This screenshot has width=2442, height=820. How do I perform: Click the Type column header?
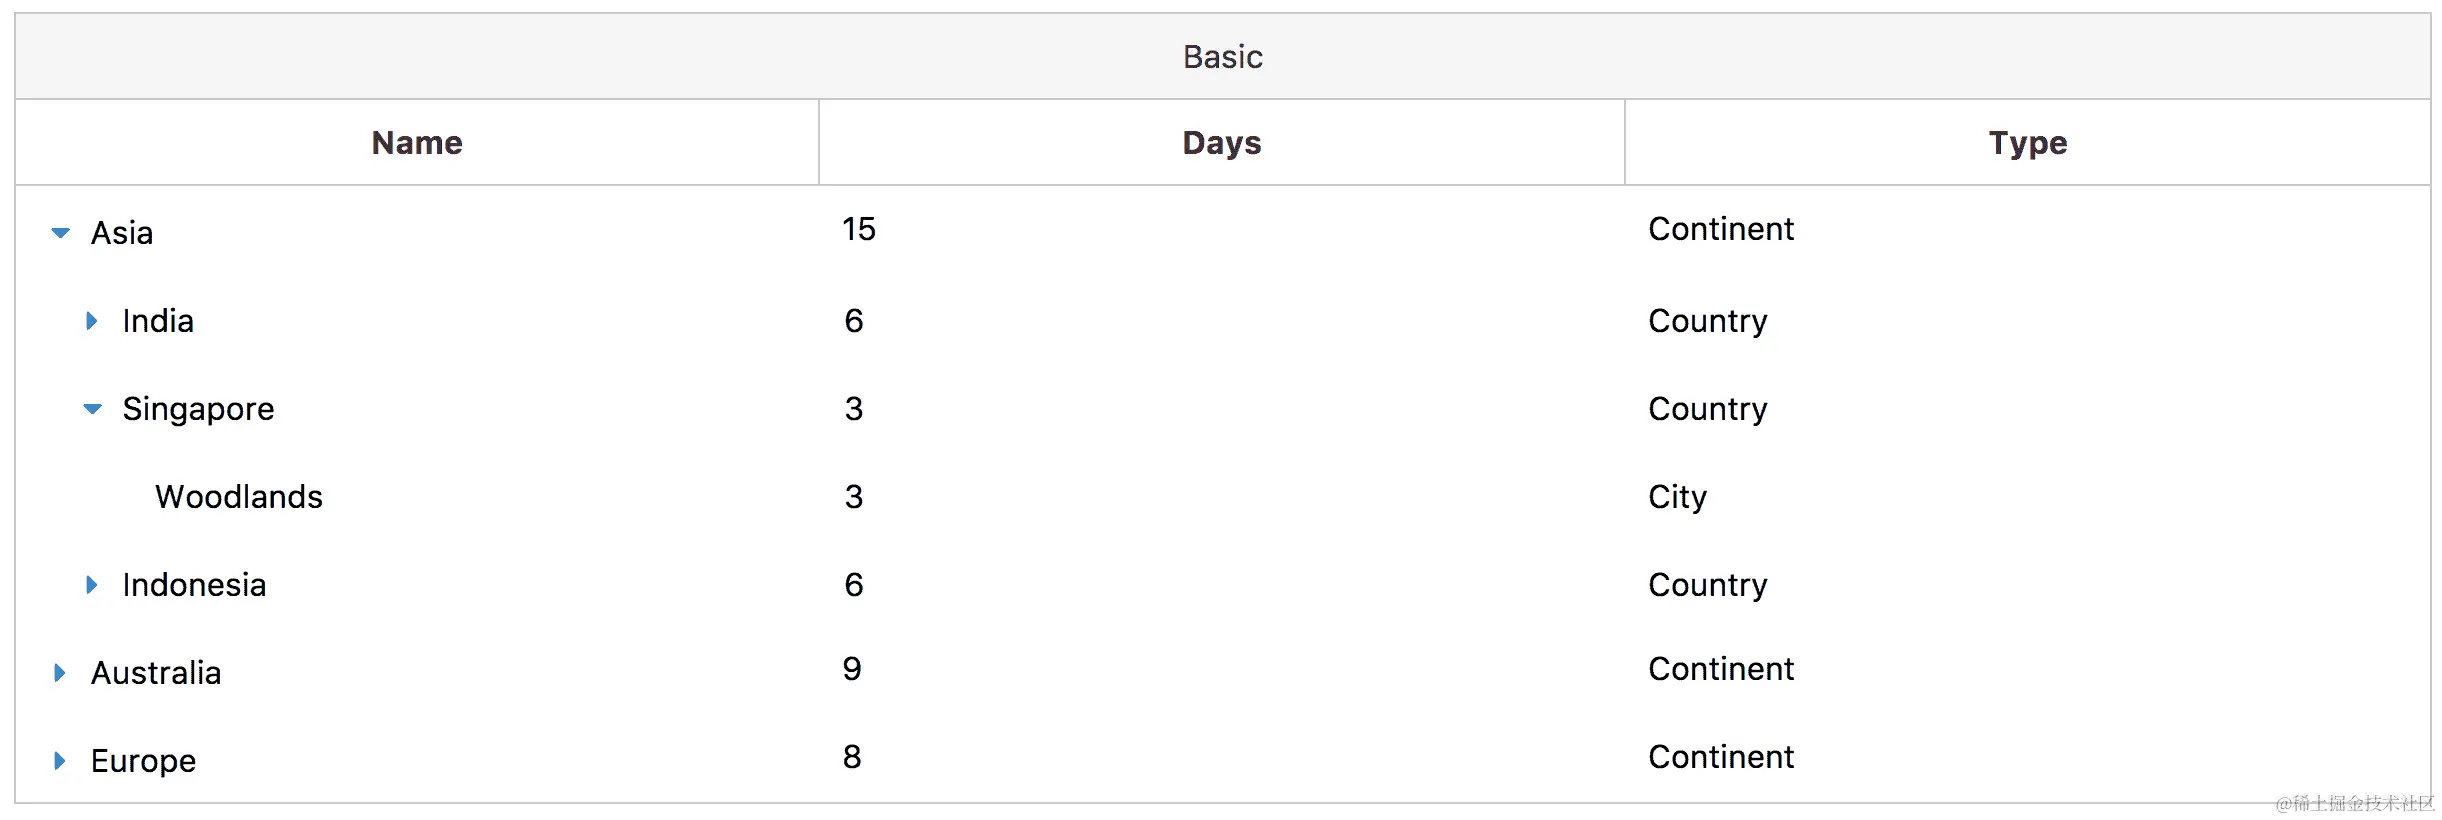coord(2028,142)
